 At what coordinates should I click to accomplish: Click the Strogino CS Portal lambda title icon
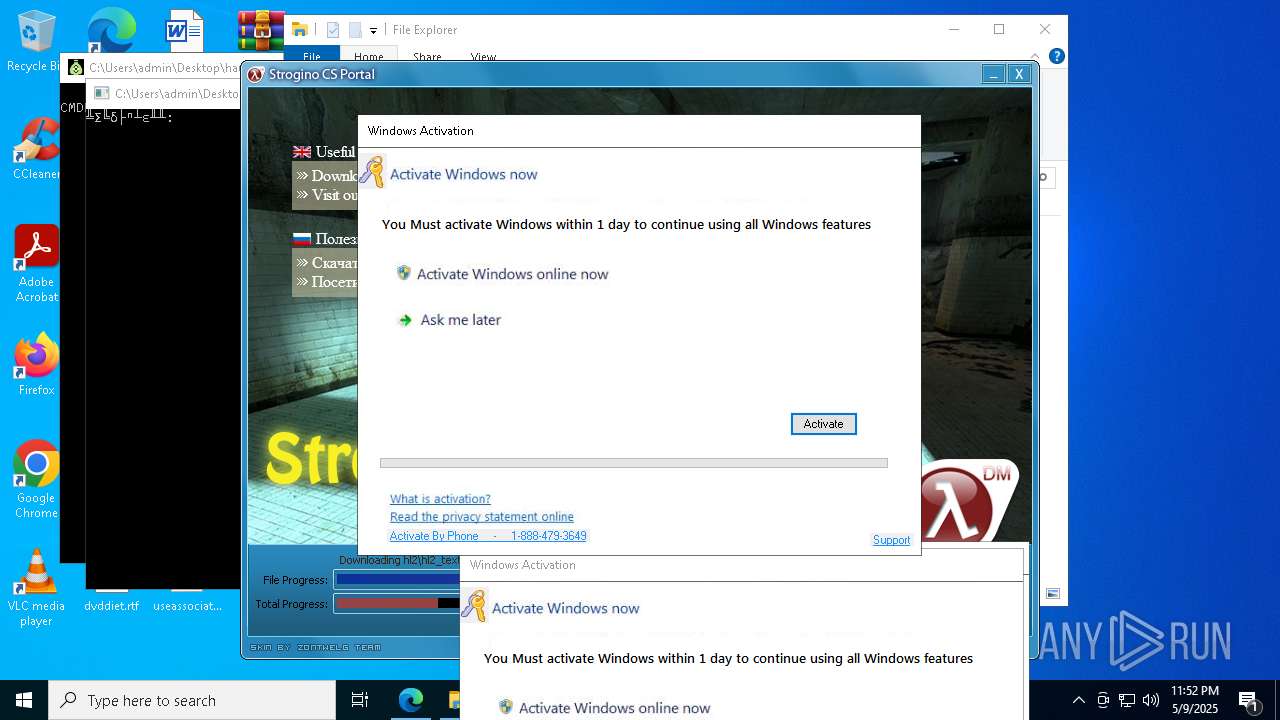coord(256,74)
